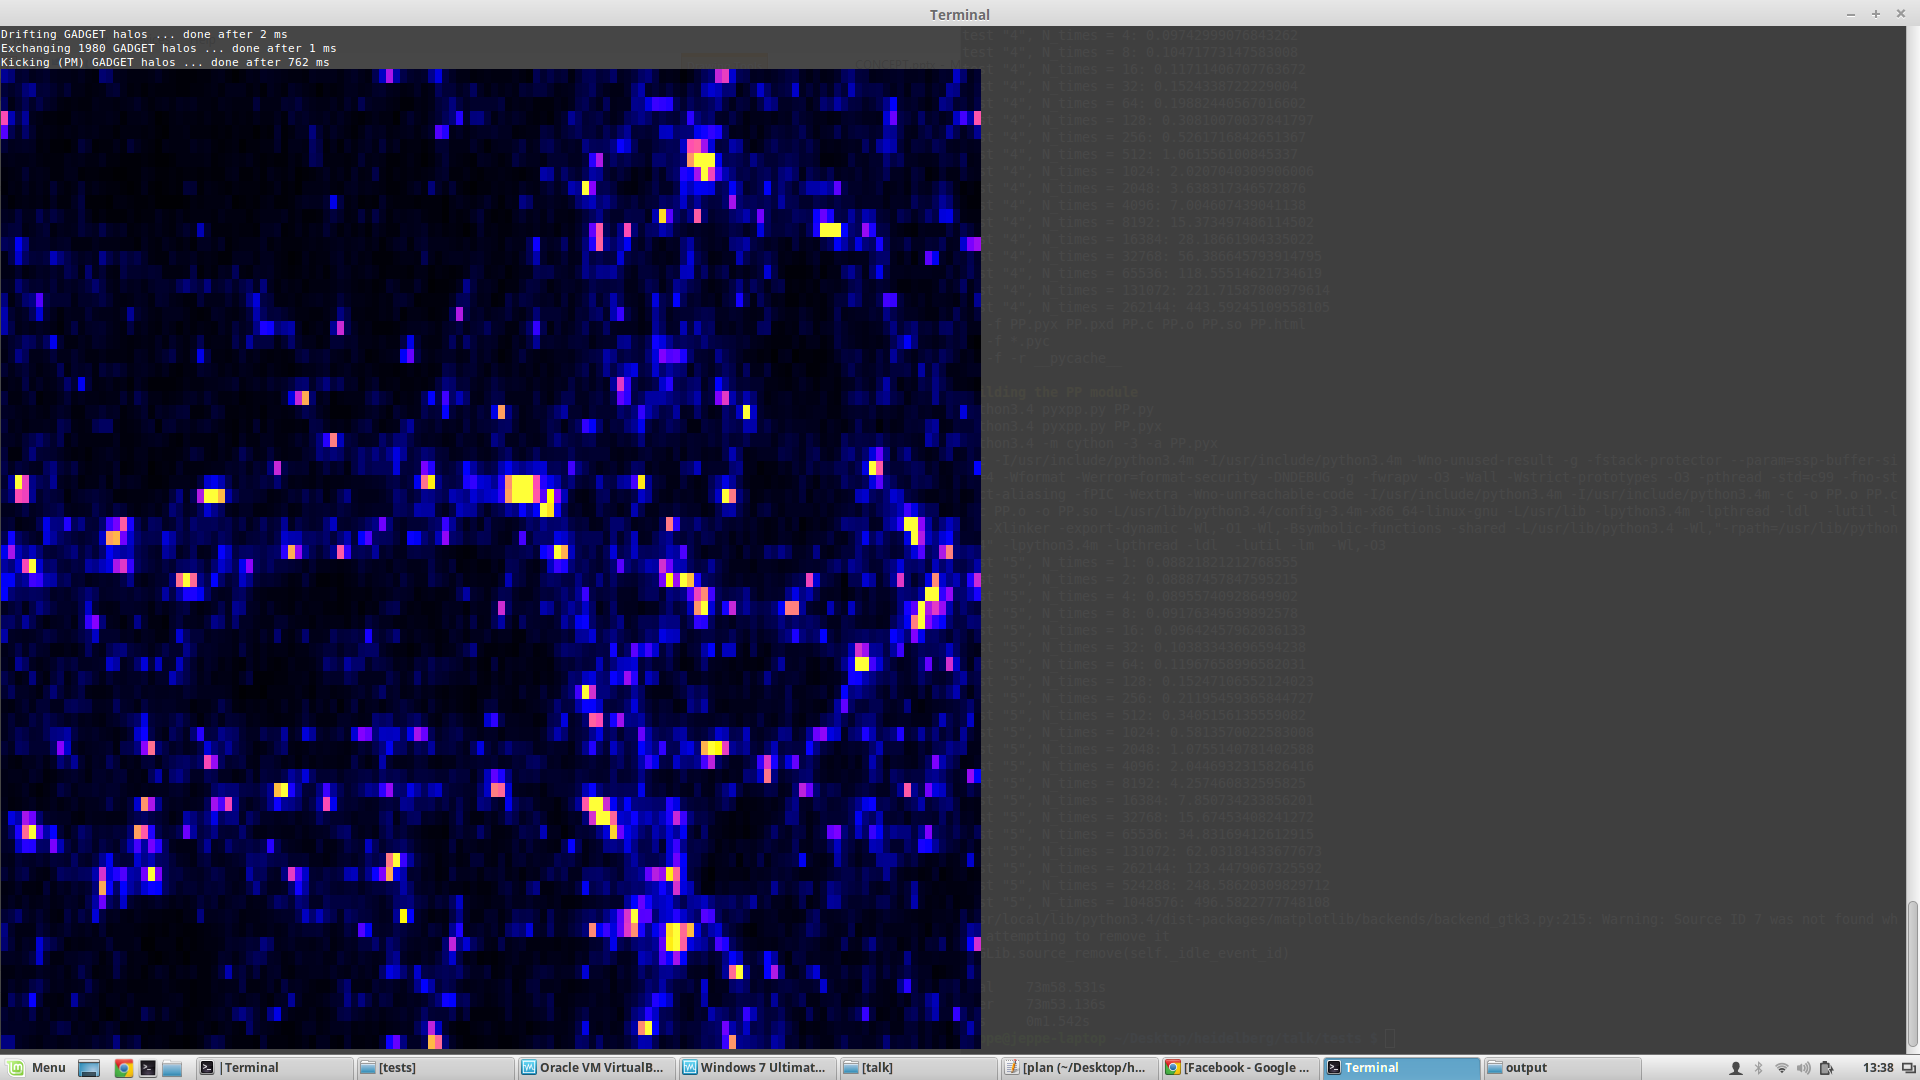Open the file manager launcher icon
This screenshot has width=1920, height=1080.
172,1068
